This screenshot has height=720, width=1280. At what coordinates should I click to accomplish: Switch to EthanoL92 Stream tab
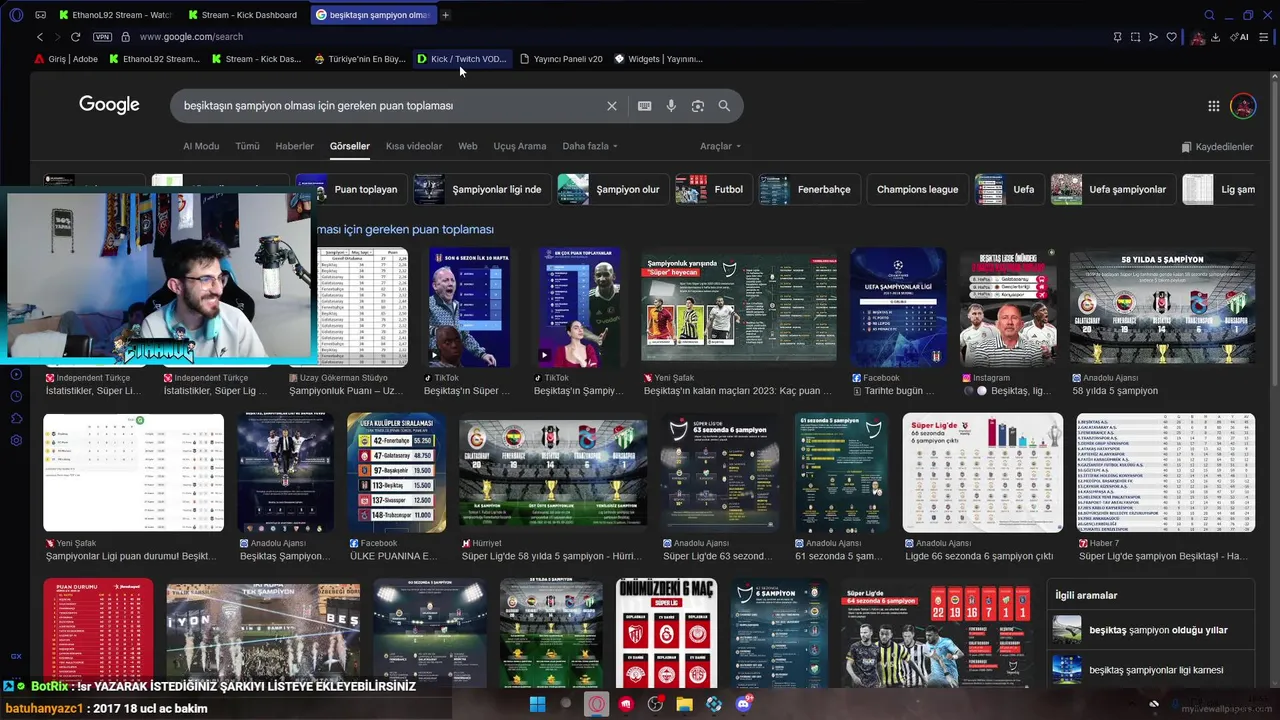[x=116, y=15]
